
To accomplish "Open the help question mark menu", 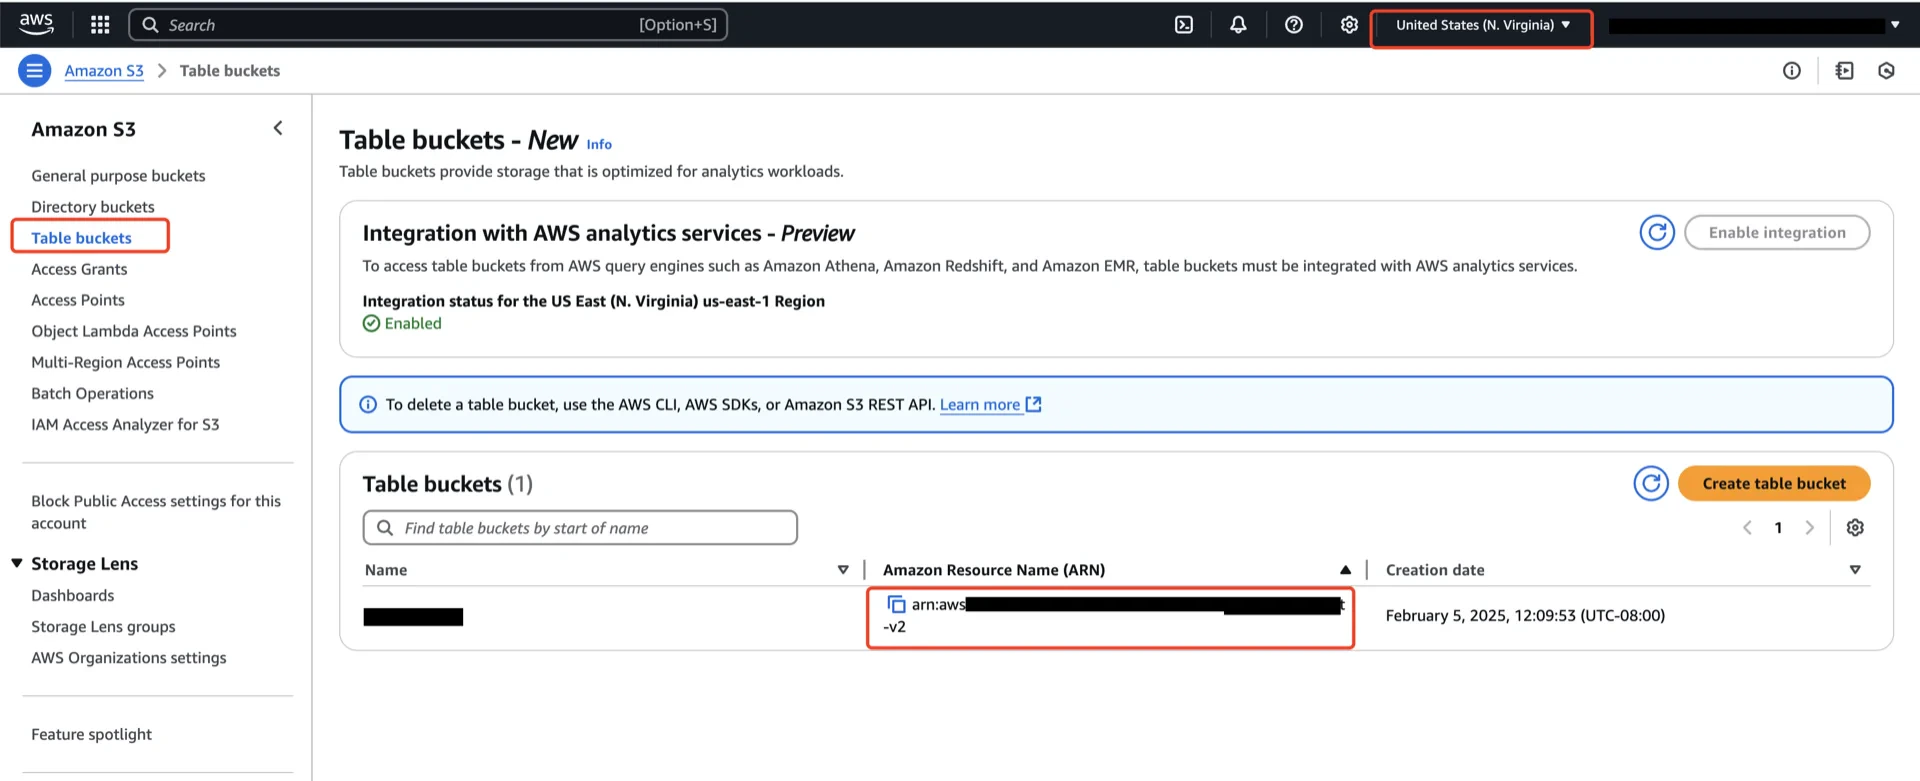I will click(x=1294, y=25).
